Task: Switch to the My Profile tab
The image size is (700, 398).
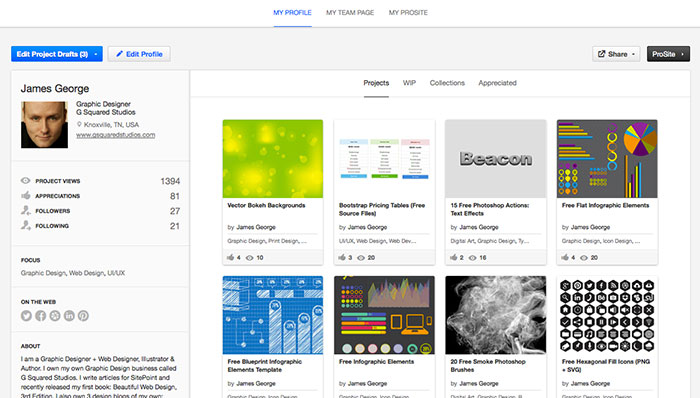Action: pyautogui.click(x=292, y=13)
